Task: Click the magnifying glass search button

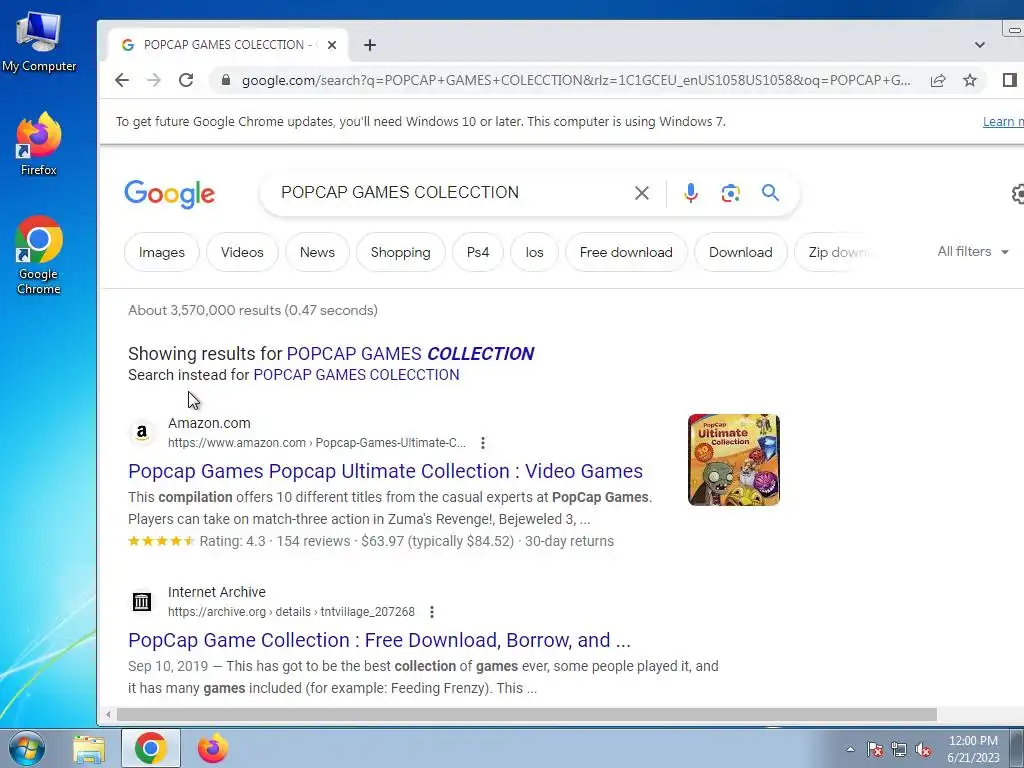Action: [771, 193]
